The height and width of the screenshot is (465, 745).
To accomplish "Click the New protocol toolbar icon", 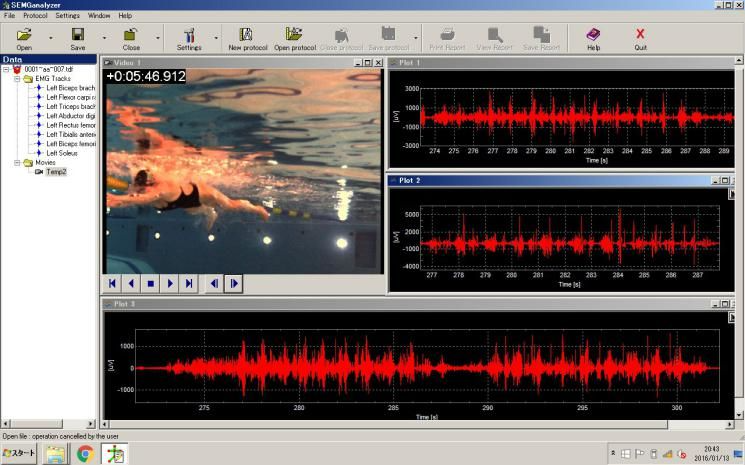I will click(247, 35).
